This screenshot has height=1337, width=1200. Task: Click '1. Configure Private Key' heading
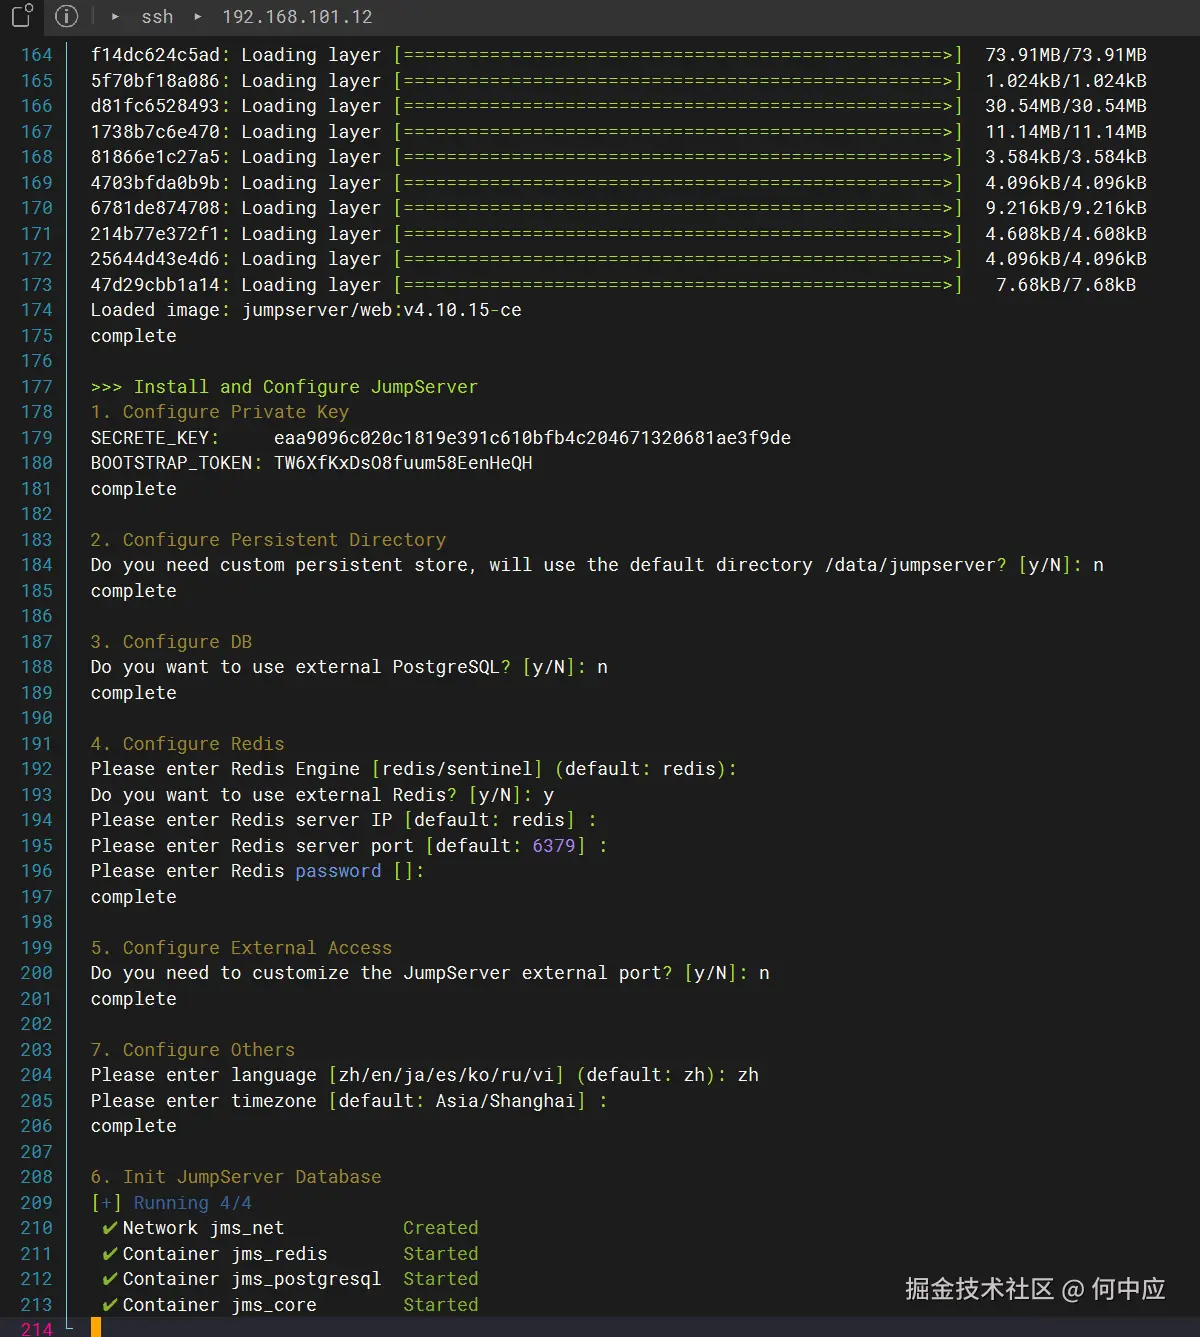(x=220, y=412)
